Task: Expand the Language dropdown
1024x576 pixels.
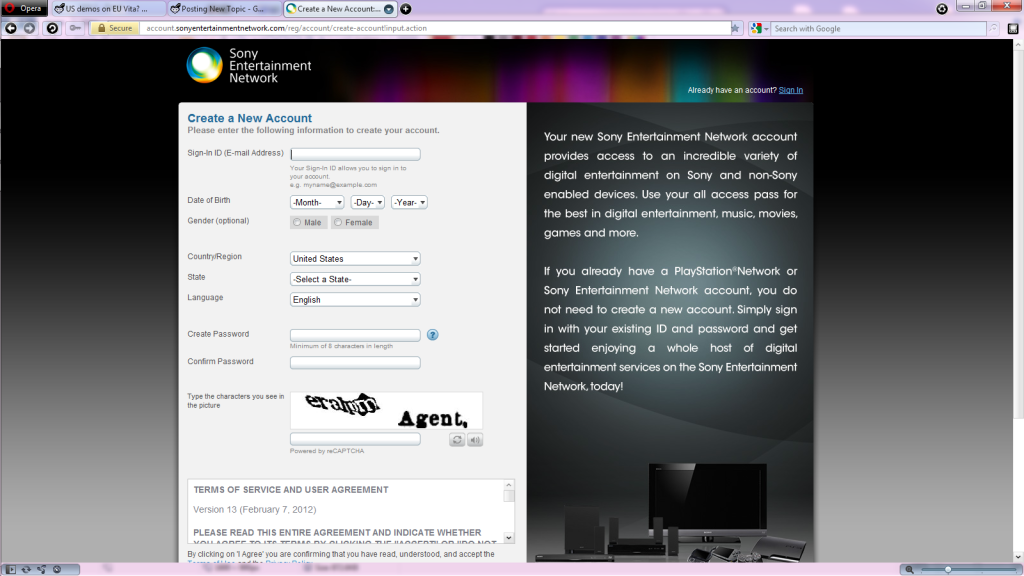Action: point(355,300)
